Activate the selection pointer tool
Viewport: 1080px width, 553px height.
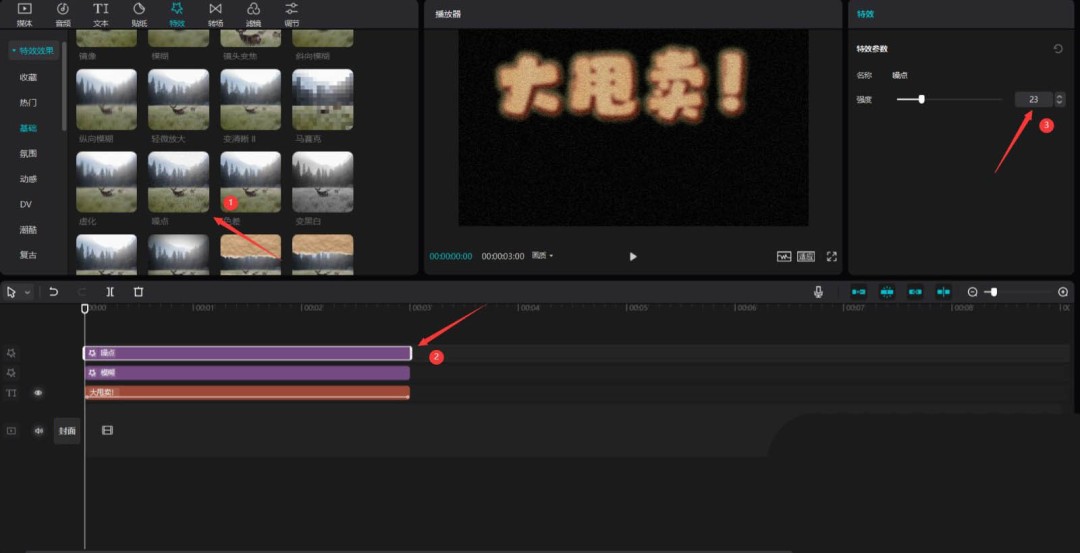pos(12,292)
